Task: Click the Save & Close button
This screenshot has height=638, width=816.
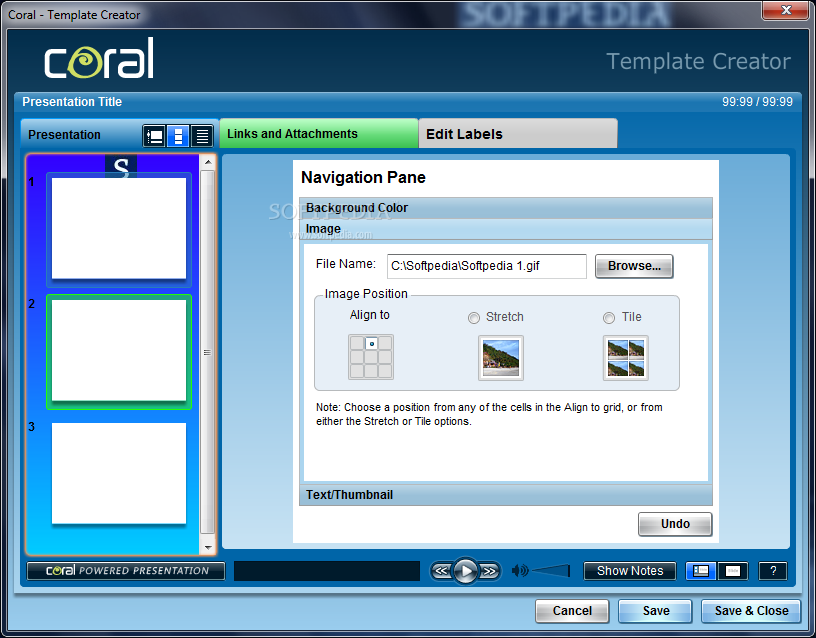Action: (751, 611)
